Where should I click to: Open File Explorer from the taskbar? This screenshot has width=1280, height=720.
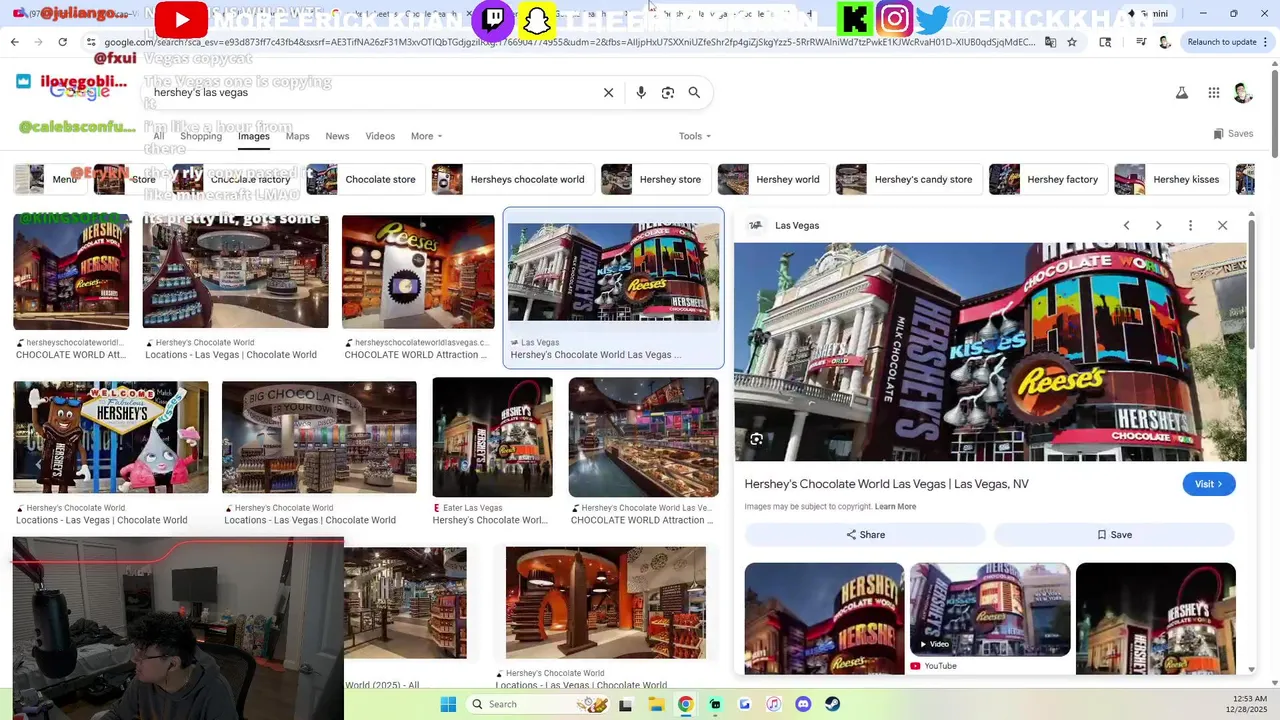click(656, 704)
